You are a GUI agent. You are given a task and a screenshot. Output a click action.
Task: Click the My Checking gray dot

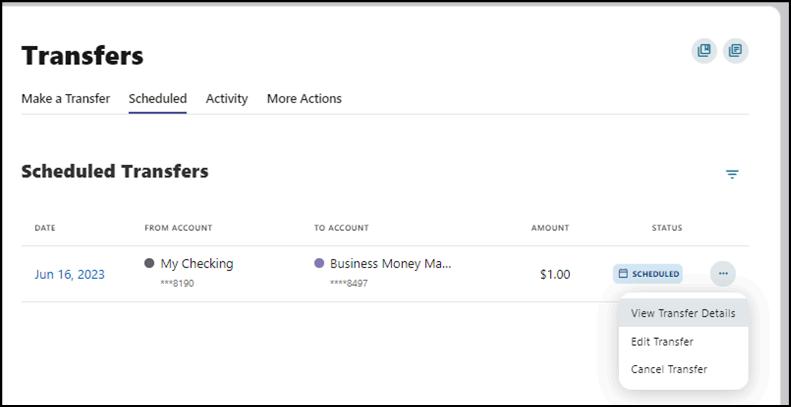(x=149, y=264)
